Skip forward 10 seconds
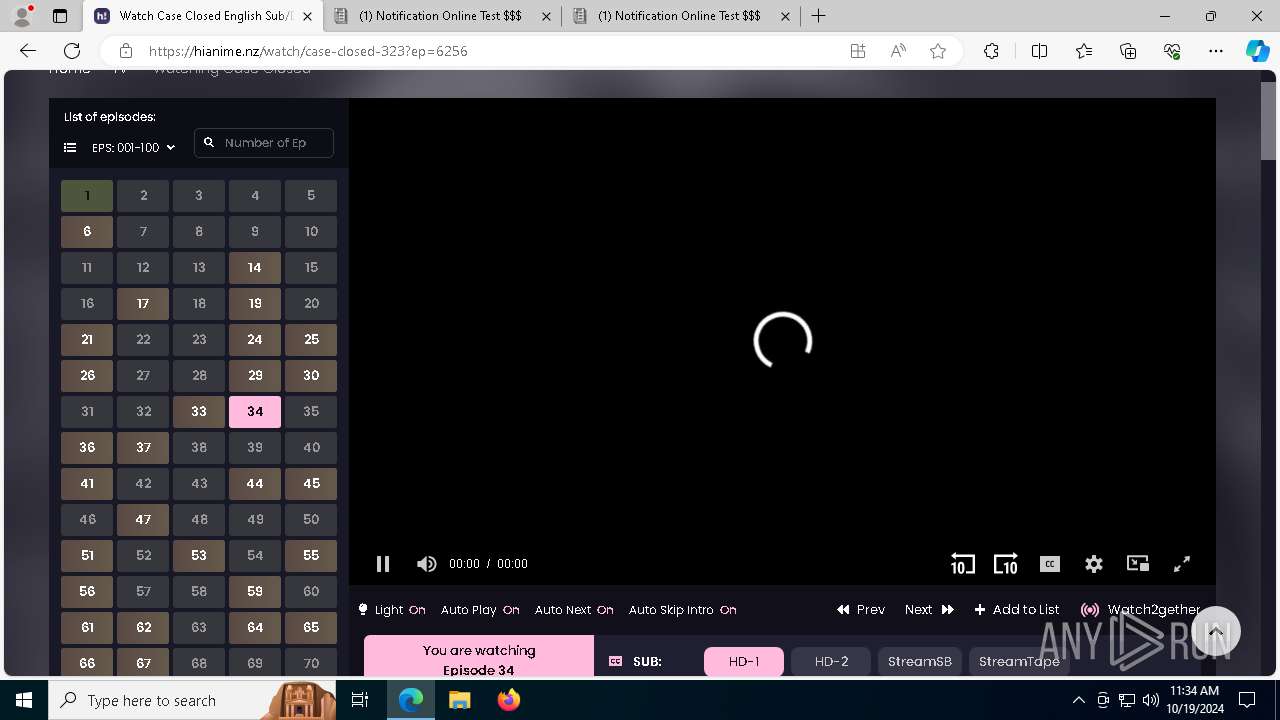 pyautogui.click(x=1005, y=564)
